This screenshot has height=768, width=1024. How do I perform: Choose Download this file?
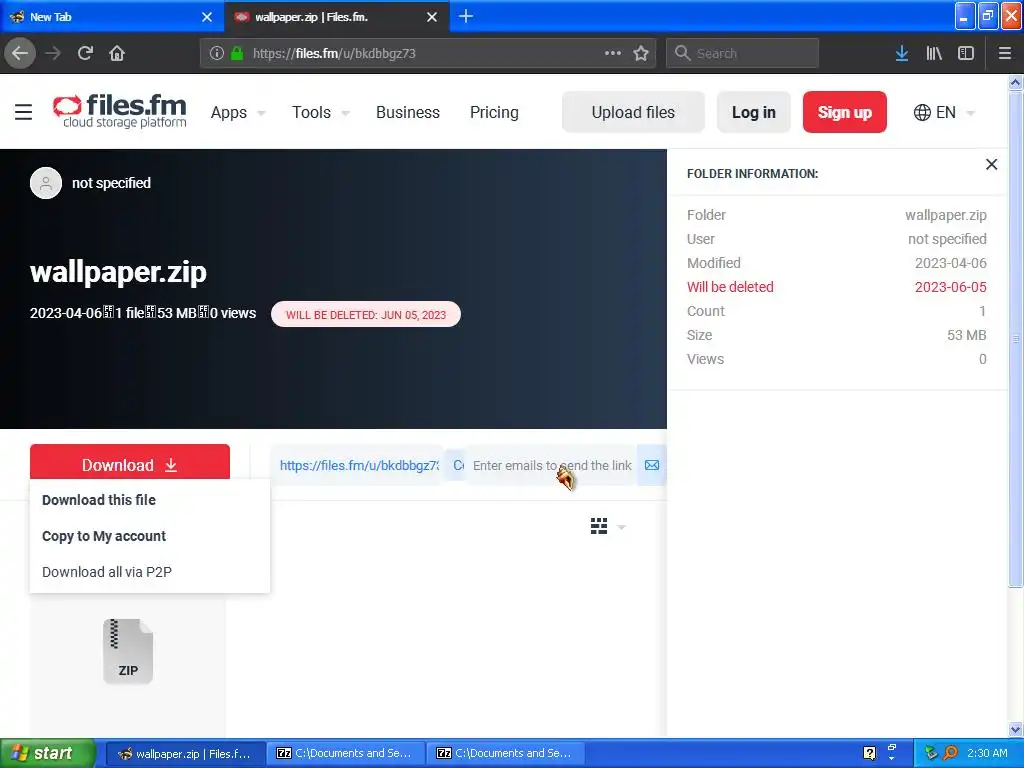[99, 500]
